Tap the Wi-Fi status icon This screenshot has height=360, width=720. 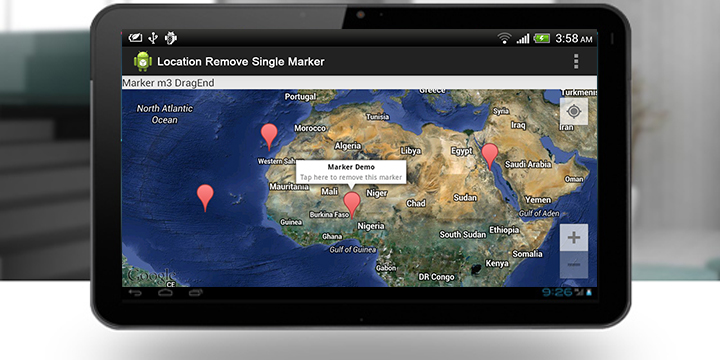(504, 39)
